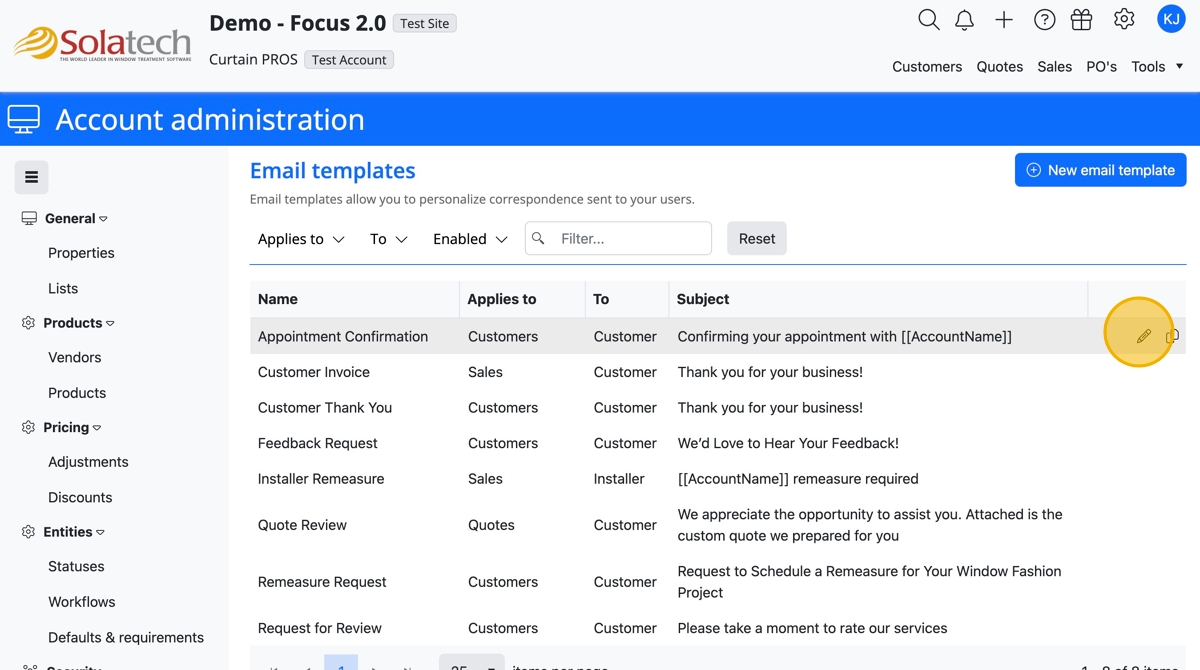Click into the Filter text field
The image size is (1200, 670).
point(630,239)
